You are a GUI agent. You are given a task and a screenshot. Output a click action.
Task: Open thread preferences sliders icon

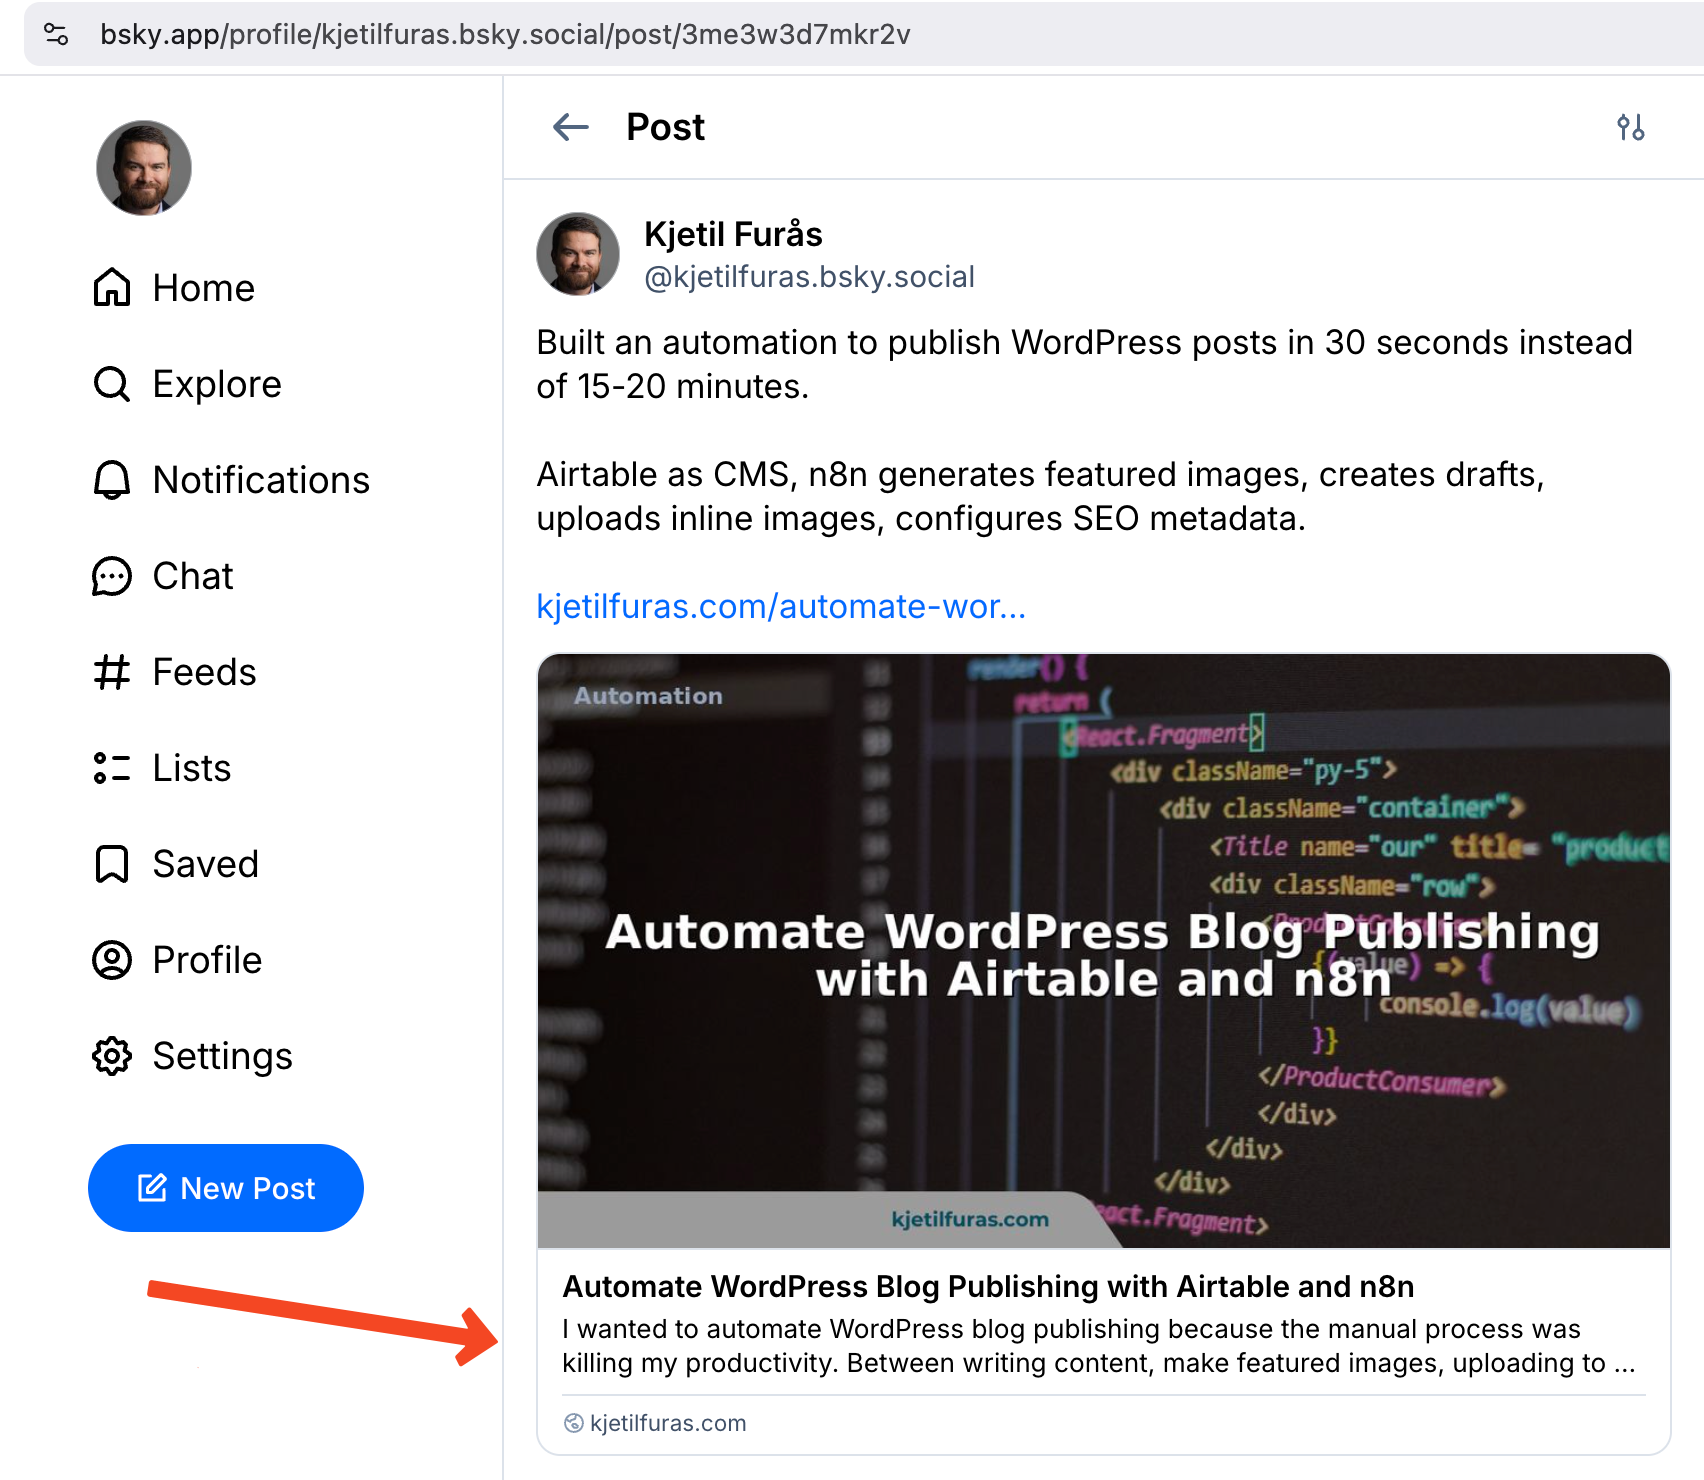click(x=1631, y=128)
